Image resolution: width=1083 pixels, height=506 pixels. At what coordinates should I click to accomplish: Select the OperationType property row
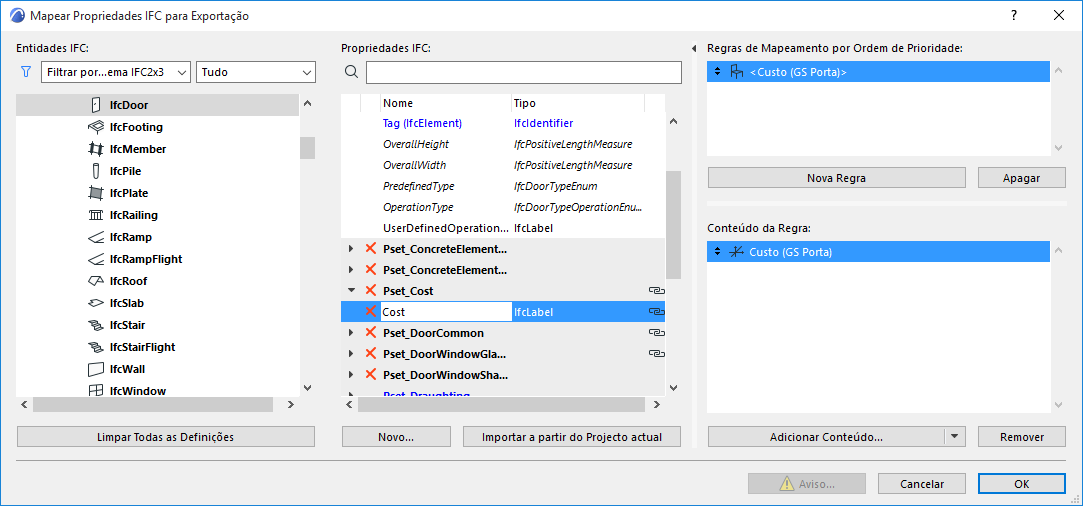tap(503, 207)
